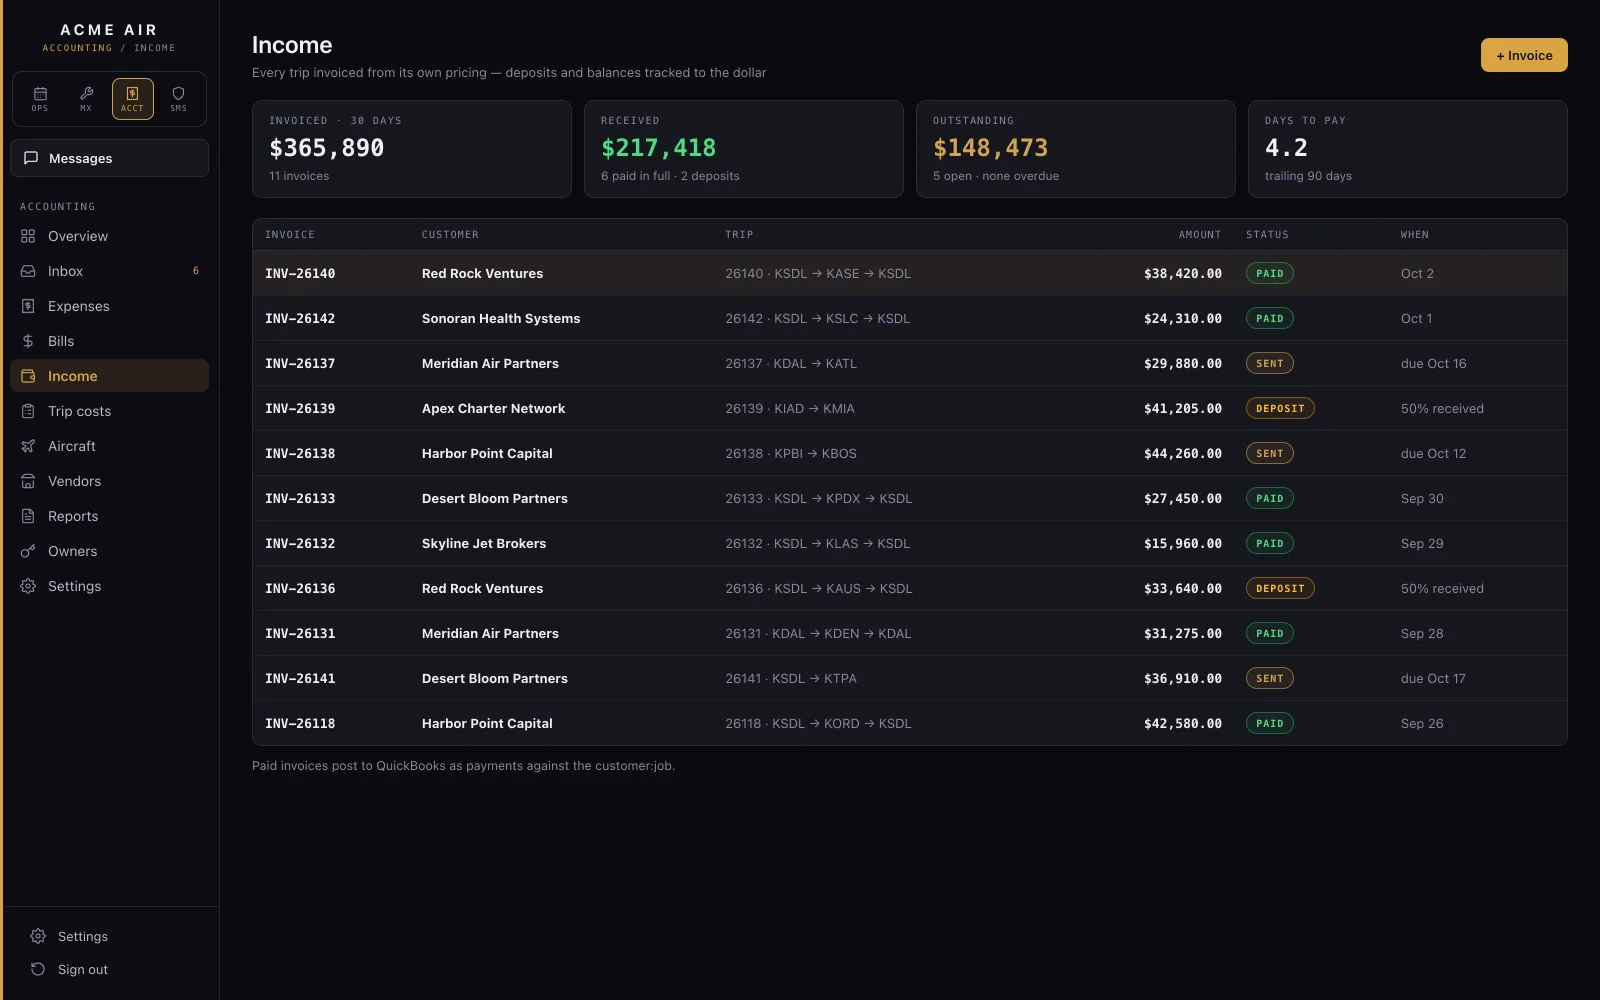Click the Received total $217,418
Viewport: 1600px width, 1000px height.
click(x=658, y=148)
